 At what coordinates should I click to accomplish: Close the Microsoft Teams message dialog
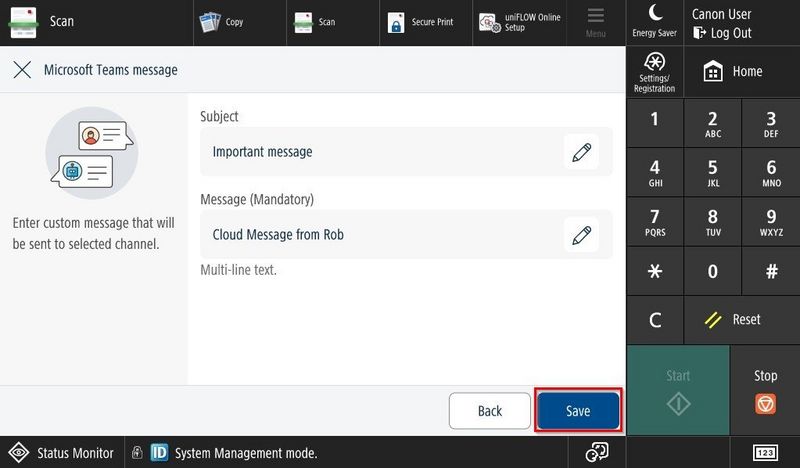(21, 71)
